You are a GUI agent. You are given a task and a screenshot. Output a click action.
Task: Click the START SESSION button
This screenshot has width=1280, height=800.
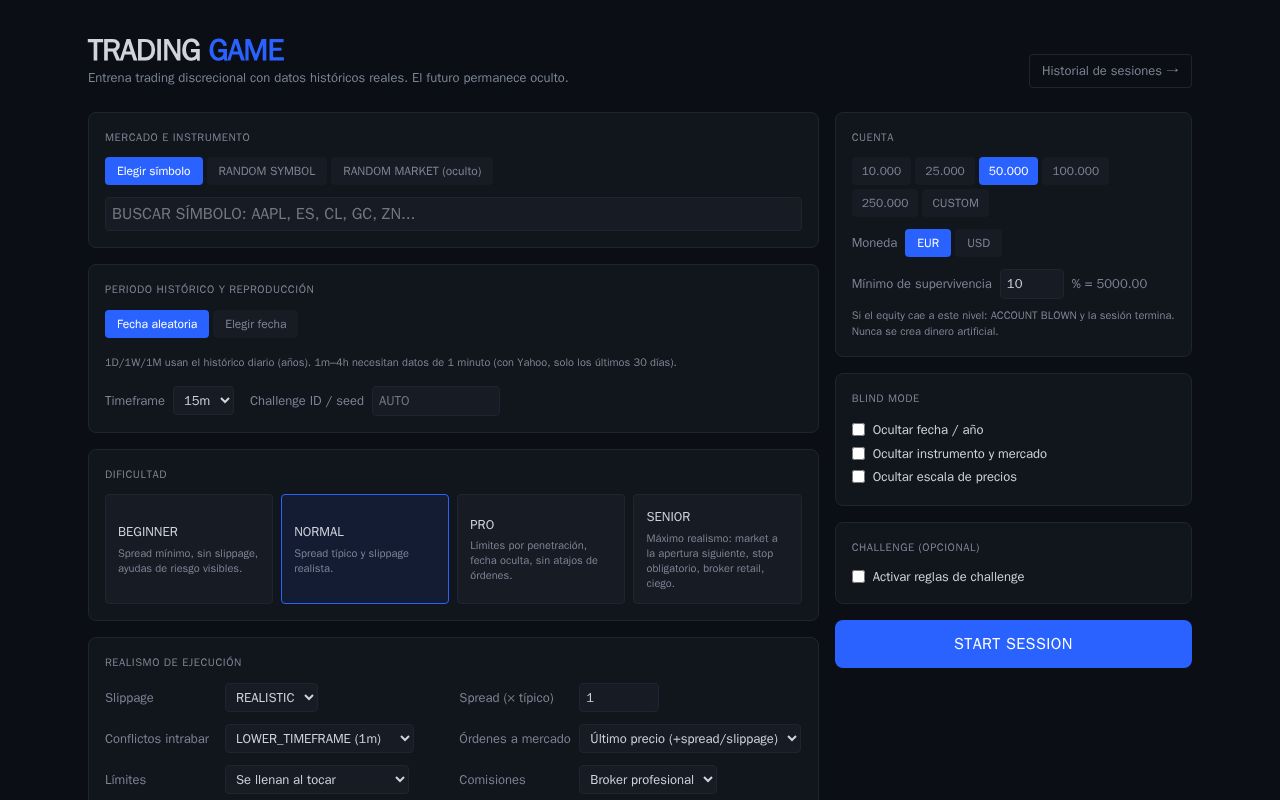[x=1013, y=644]
